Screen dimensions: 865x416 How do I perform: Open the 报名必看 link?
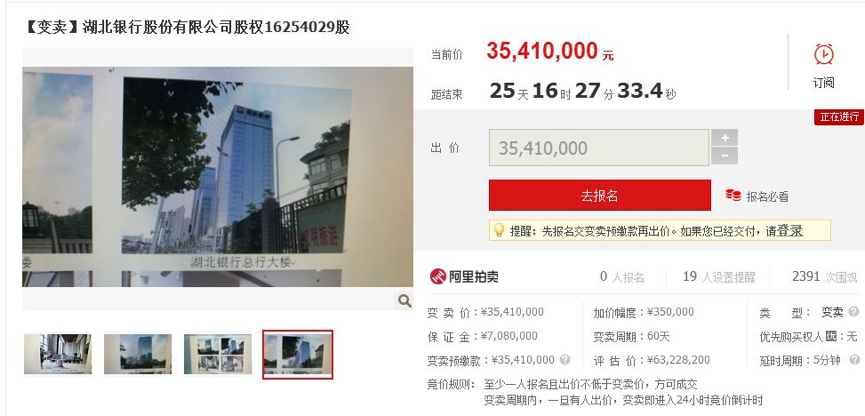[x=767, y=196]
